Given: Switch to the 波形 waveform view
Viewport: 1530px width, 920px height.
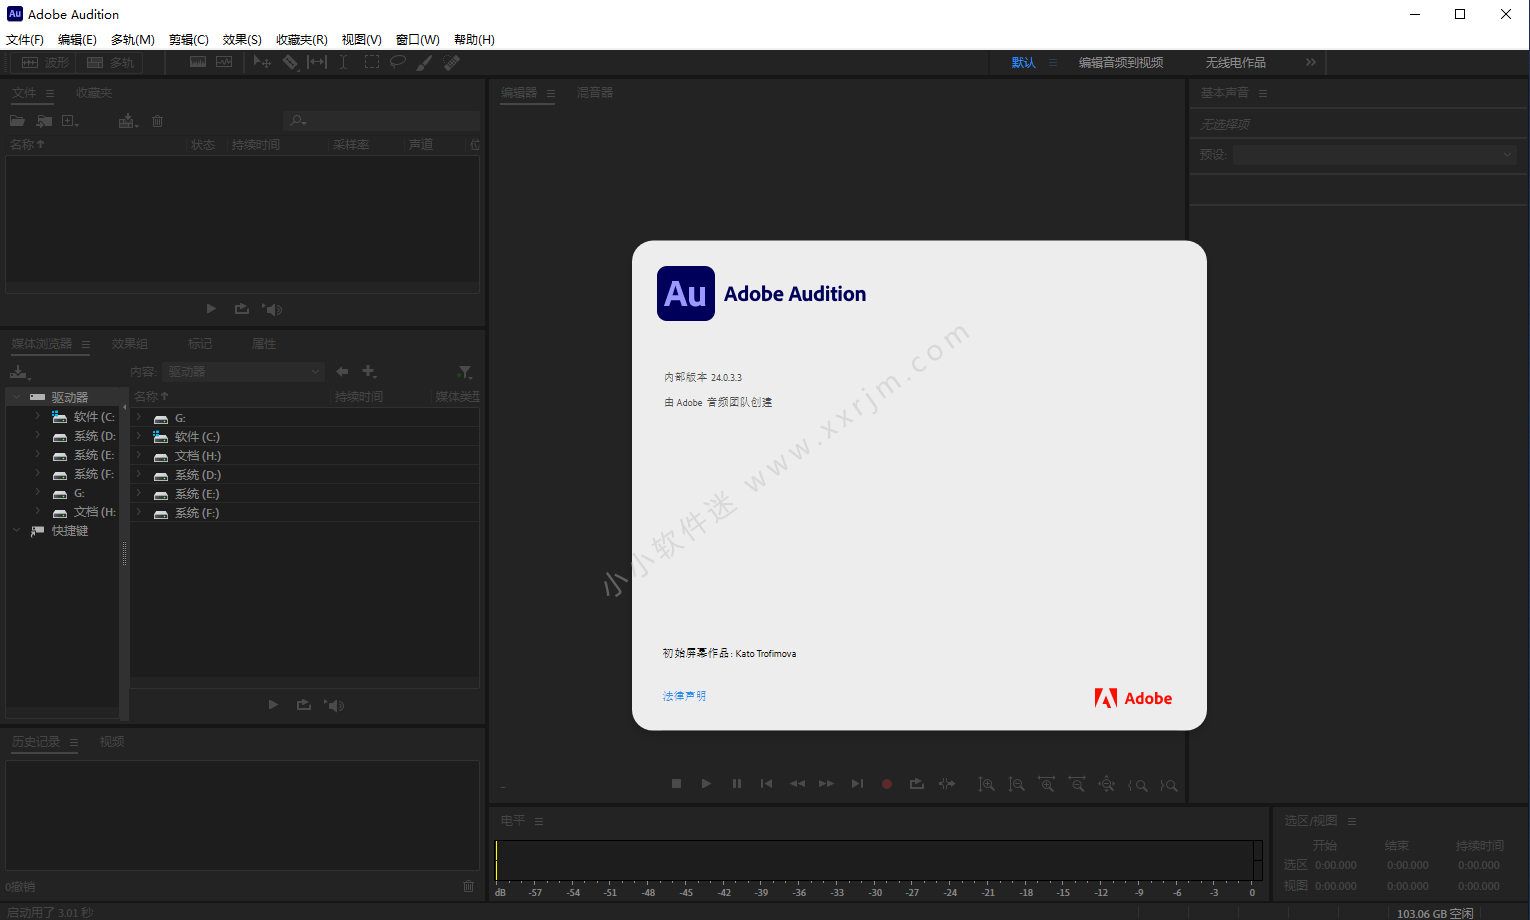Looking at the screenshot, I should point(46,62).
